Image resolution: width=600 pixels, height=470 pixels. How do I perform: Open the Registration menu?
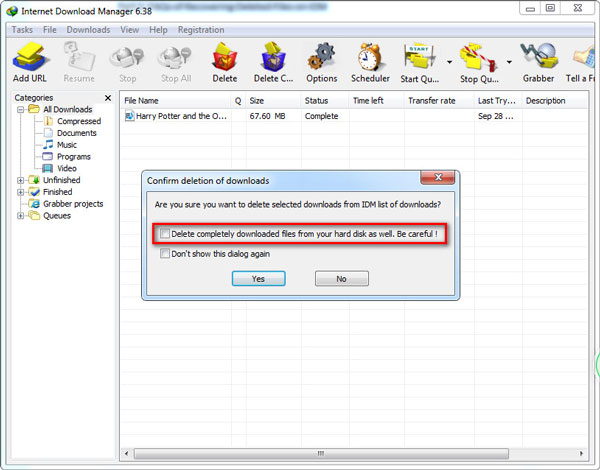201,30
